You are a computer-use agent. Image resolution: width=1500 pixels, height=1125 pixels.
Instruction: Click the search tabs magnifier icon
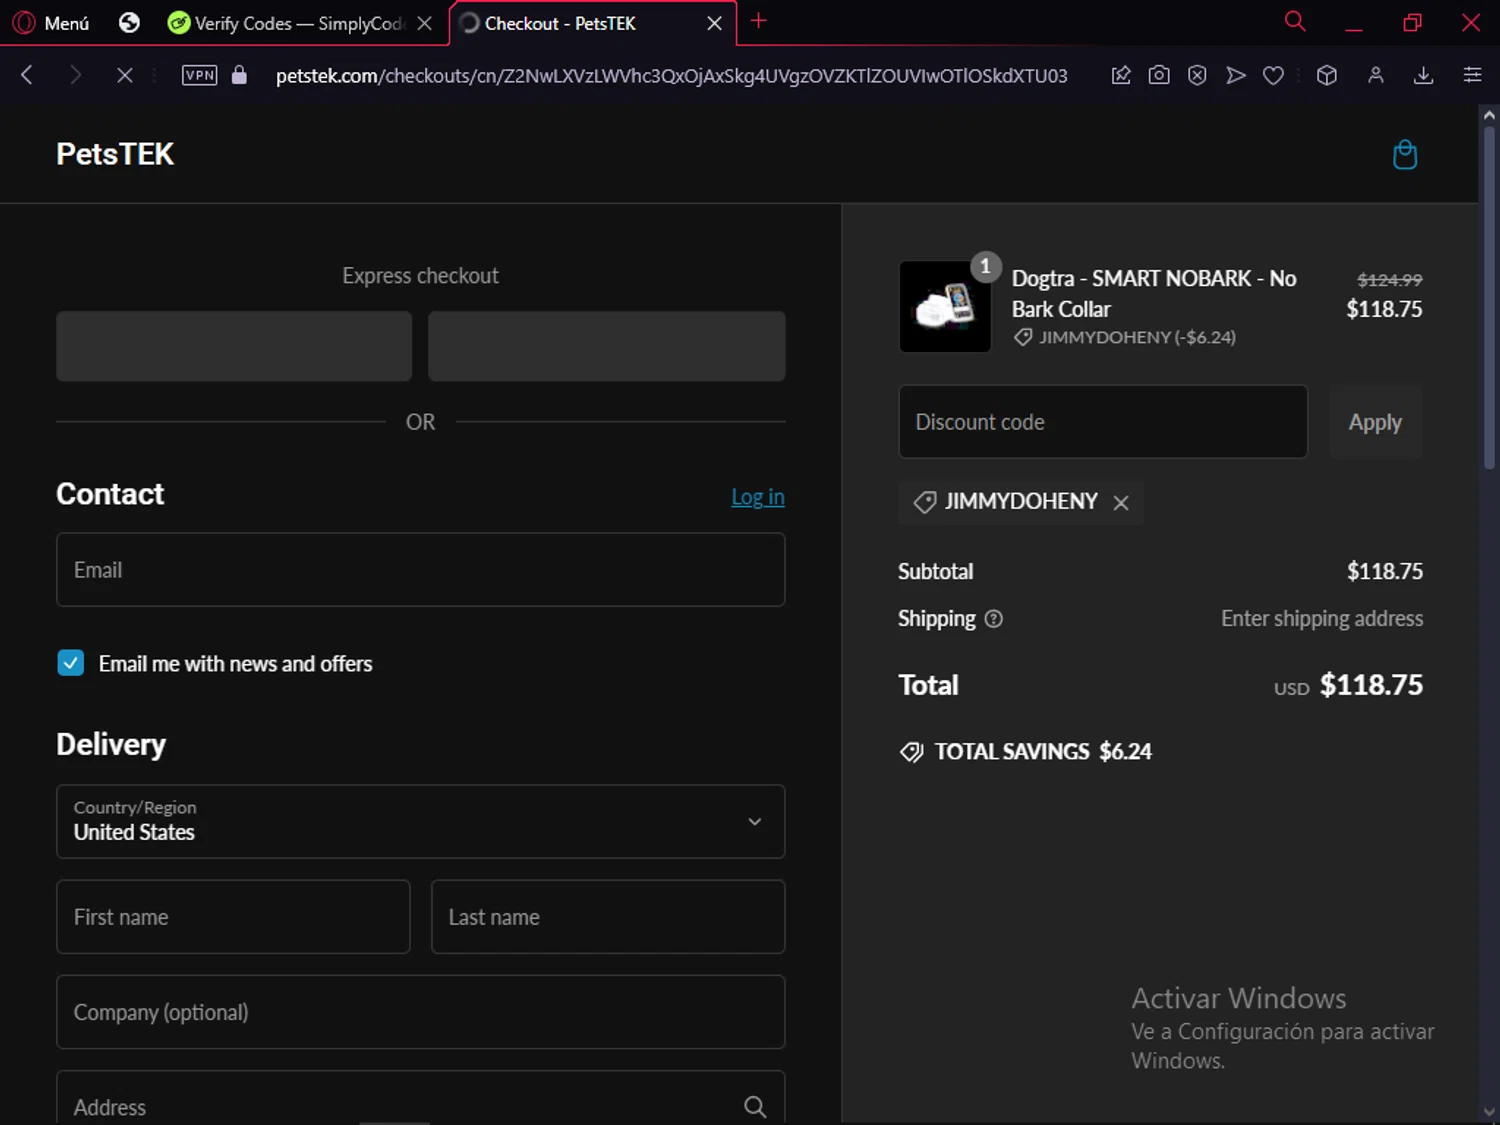click(x=1295, y=21)
